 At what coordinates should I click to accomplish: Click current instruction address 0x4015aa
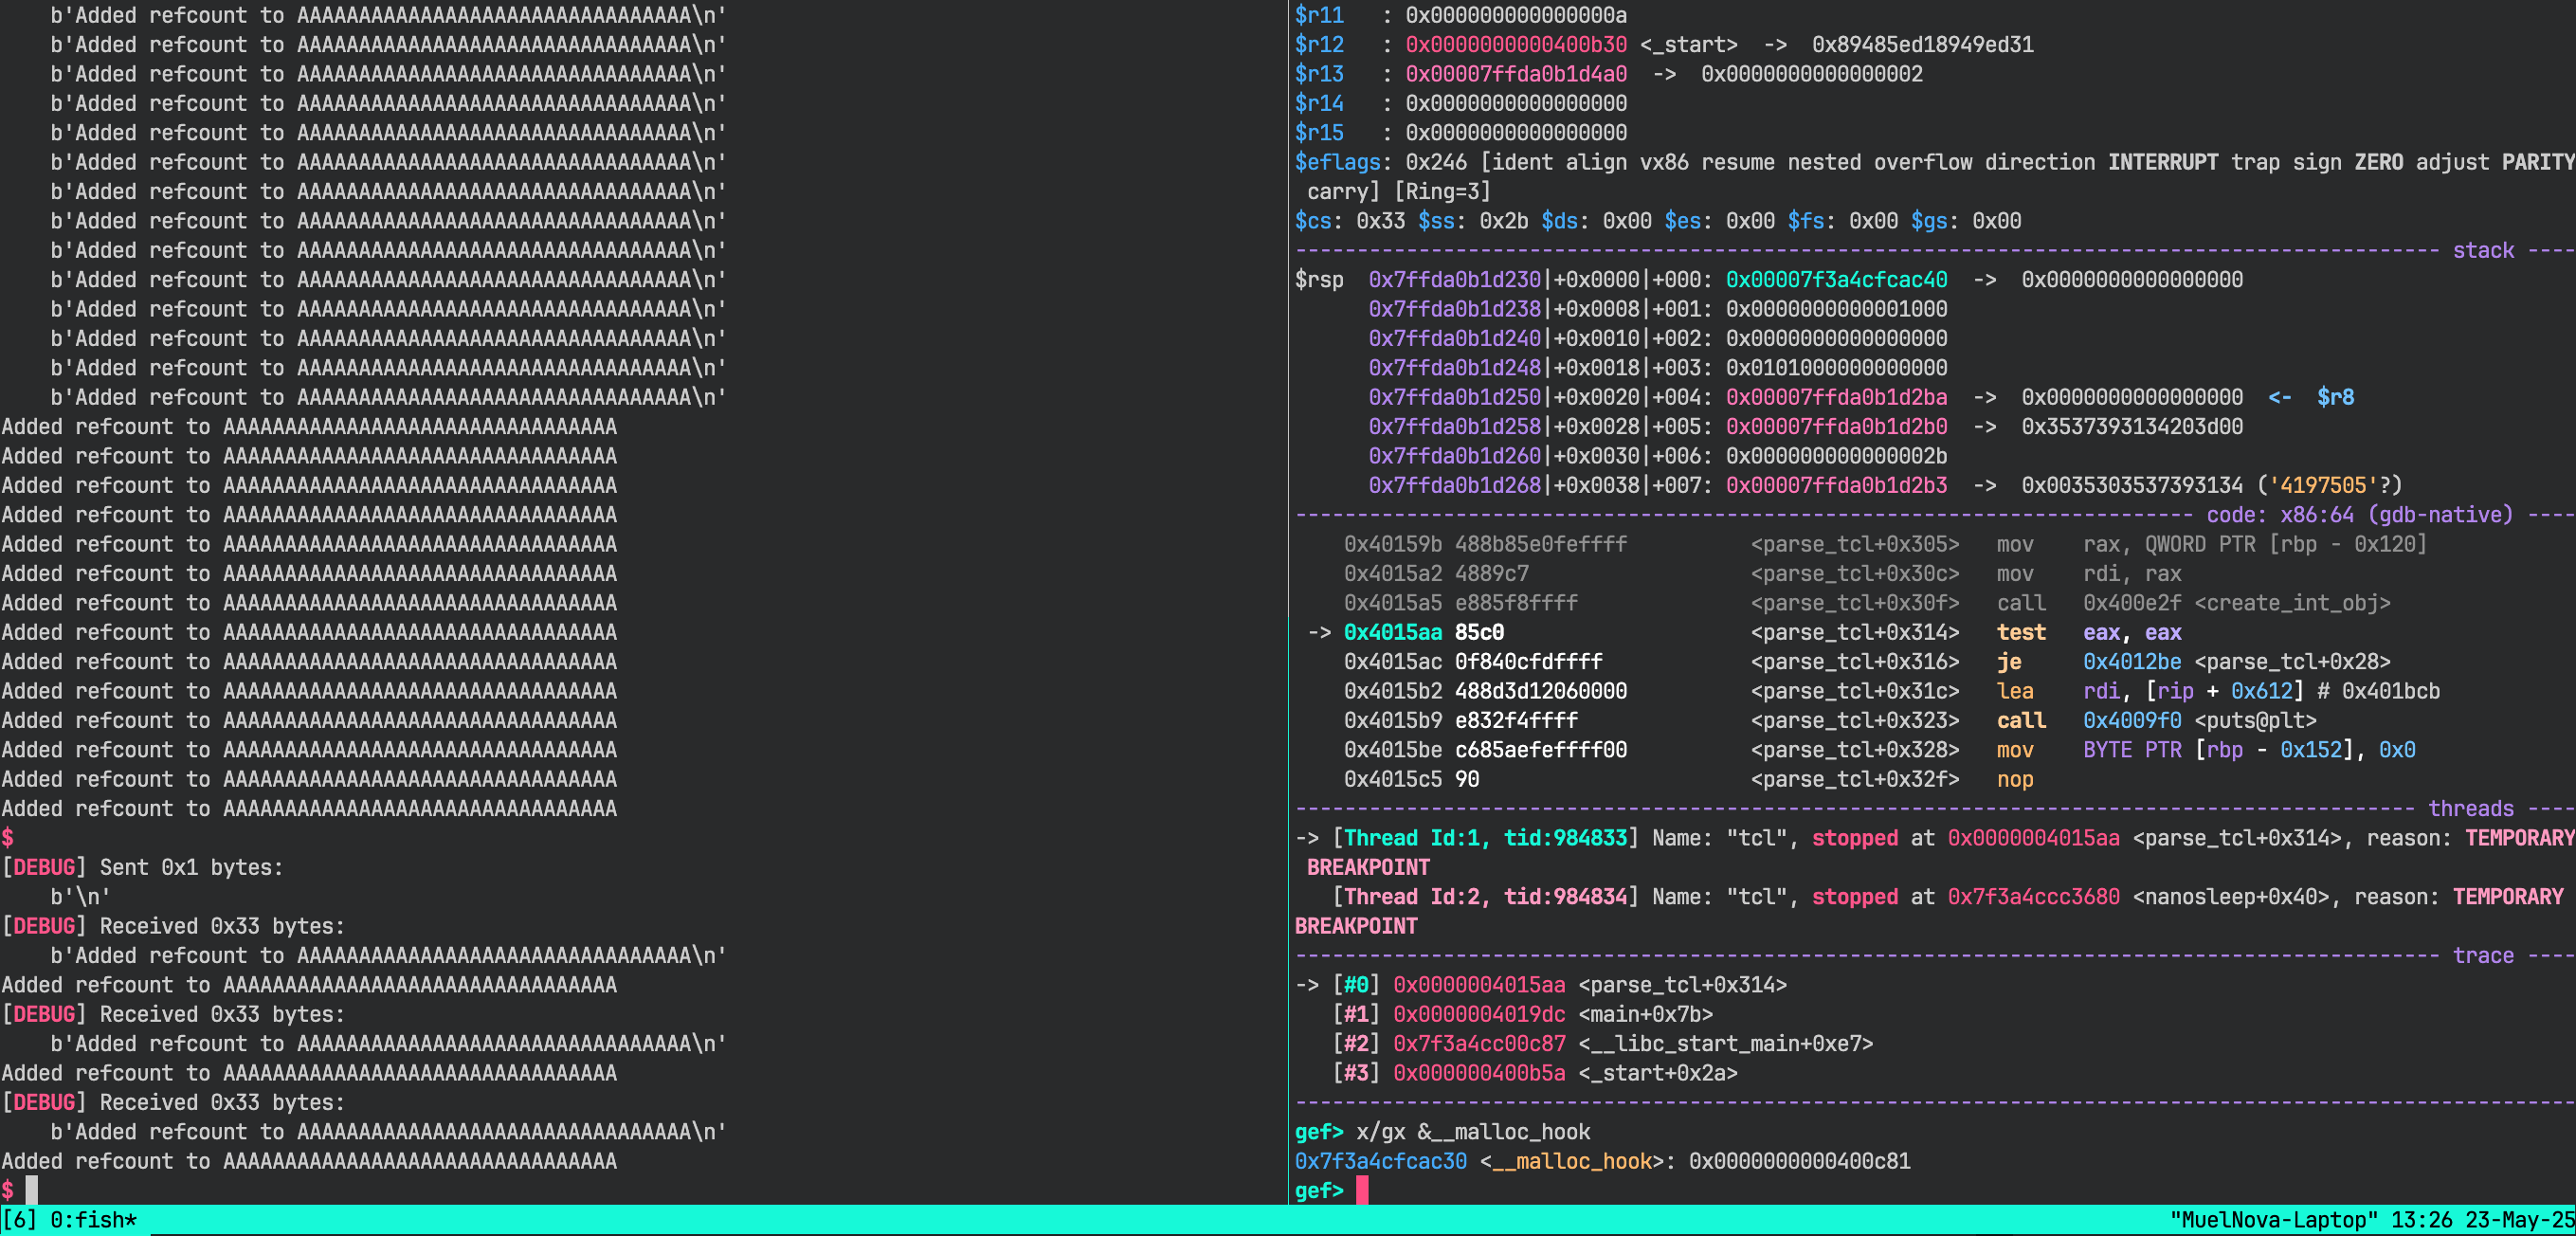pos(1392,633)
